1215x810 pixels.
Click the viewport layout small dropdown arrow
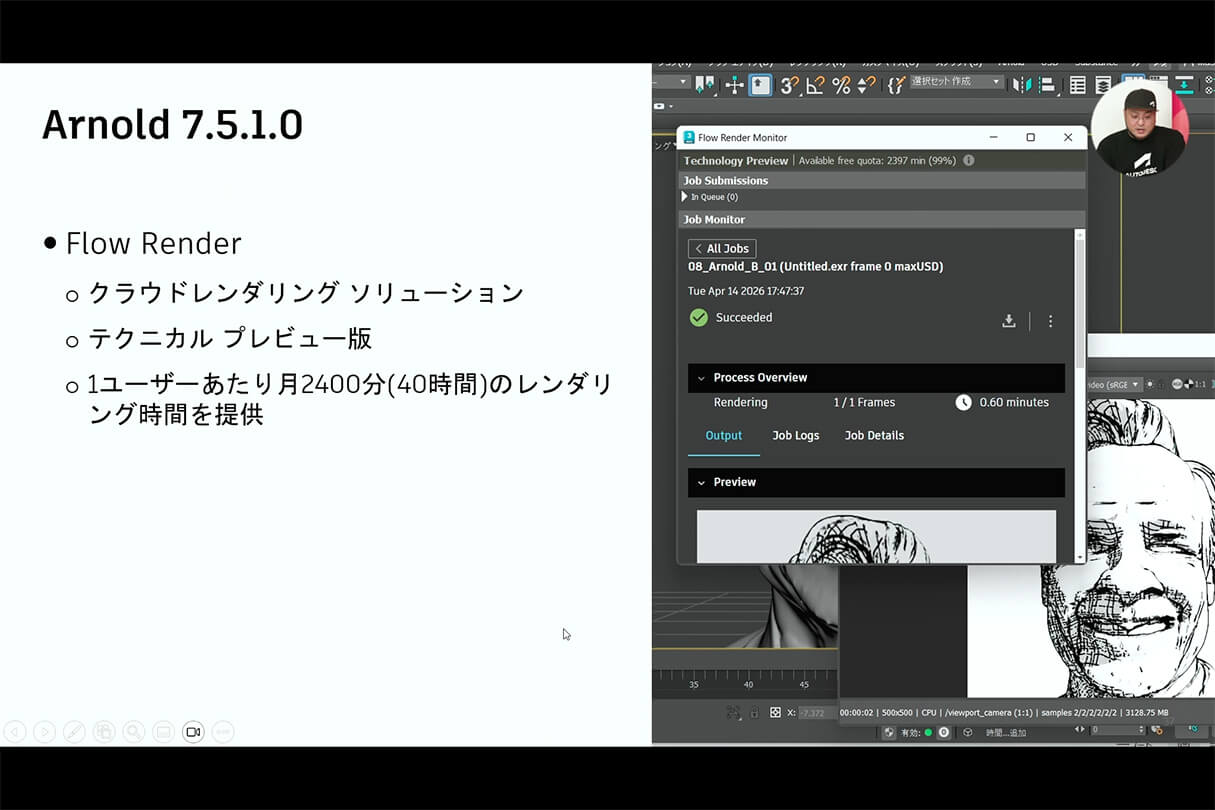click(x=670, y=106)
